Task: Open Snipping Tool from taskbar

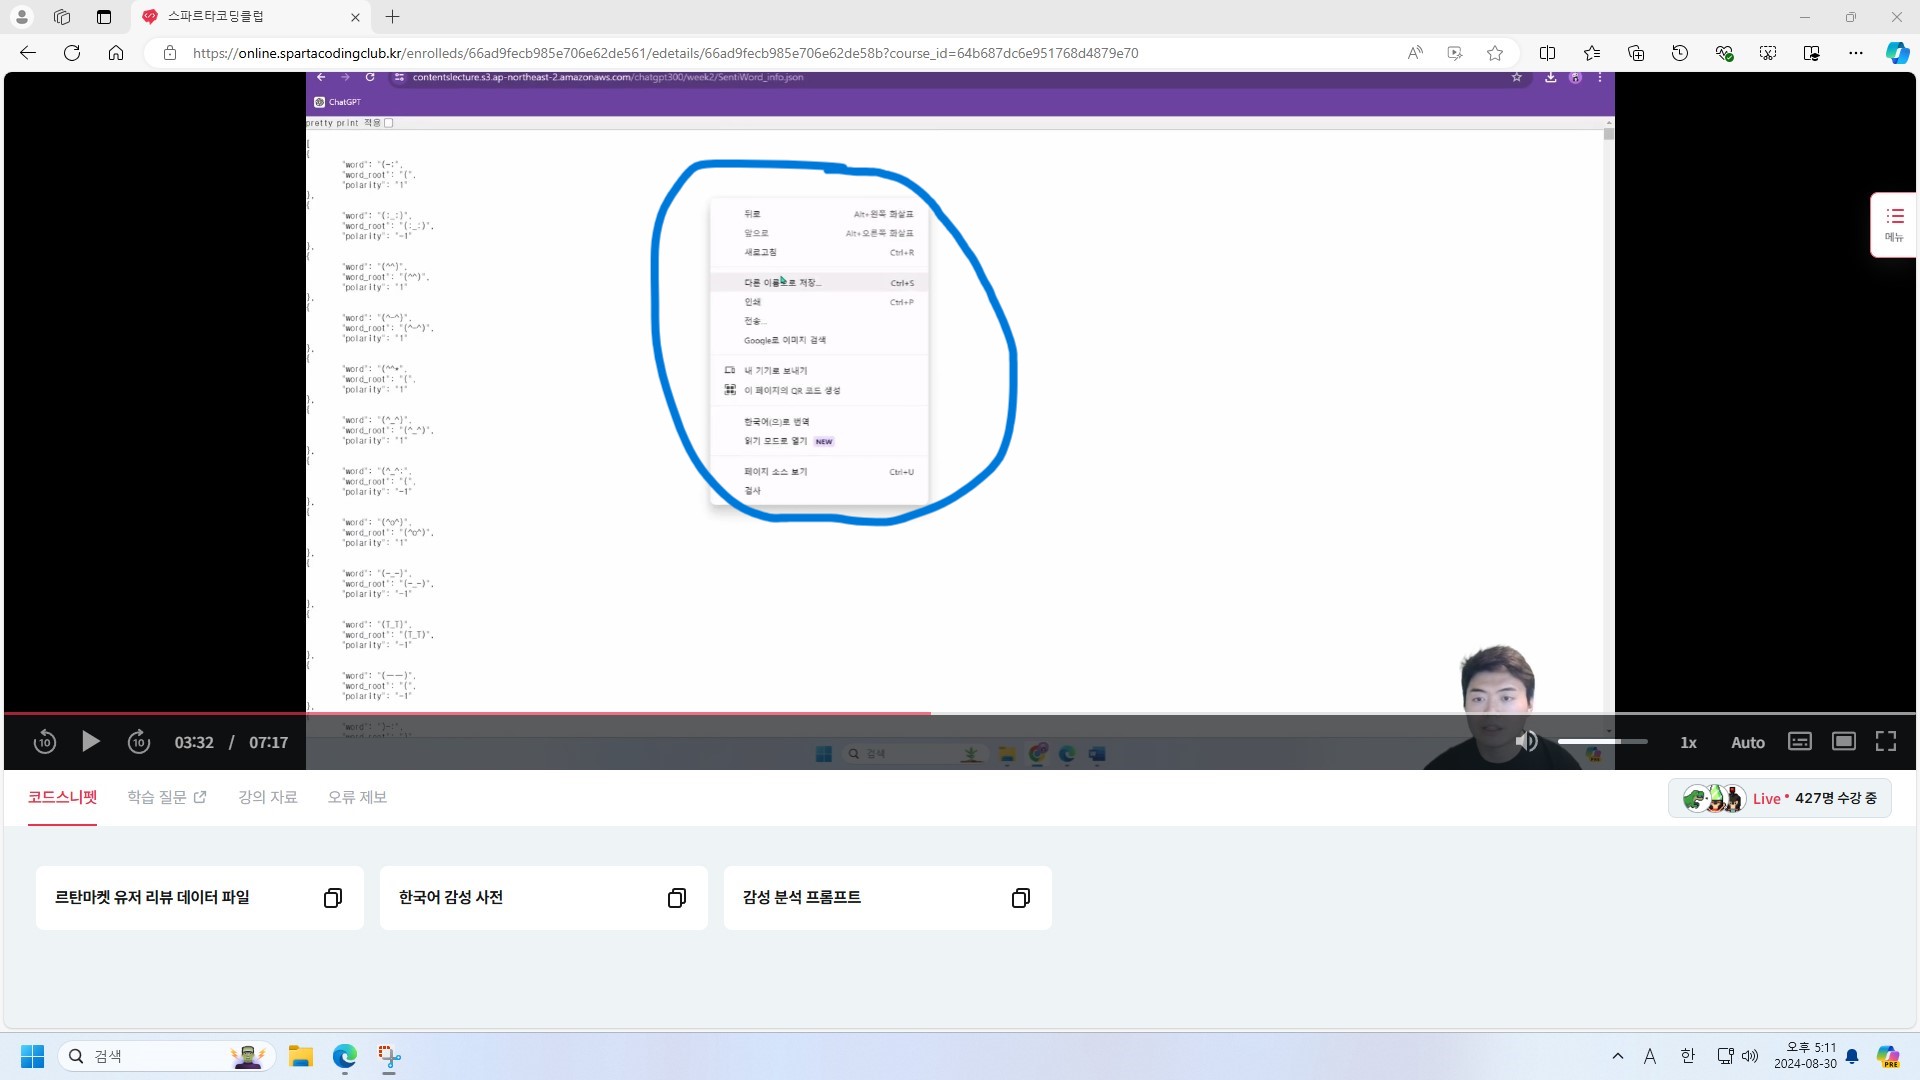Action: click(x=389, y=1056)
